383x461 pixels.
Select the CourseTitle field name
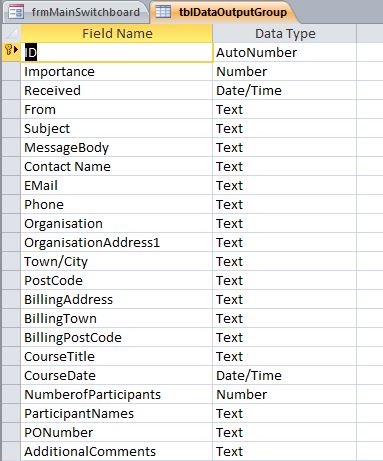(117, 356)
